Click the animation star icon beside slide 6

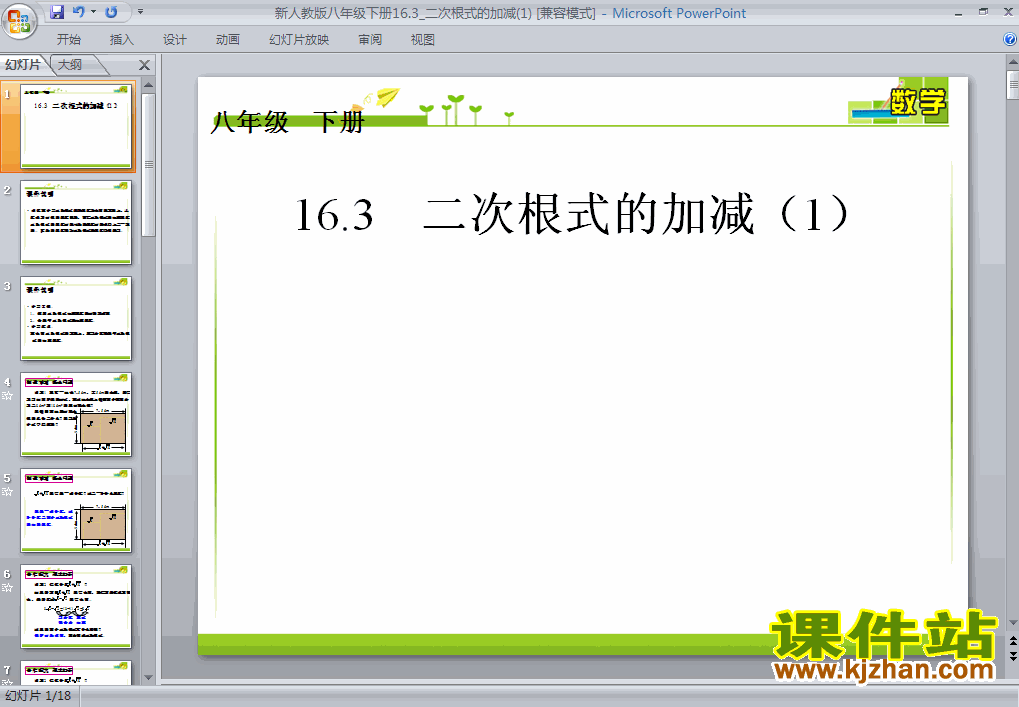[x=8, y=588]
